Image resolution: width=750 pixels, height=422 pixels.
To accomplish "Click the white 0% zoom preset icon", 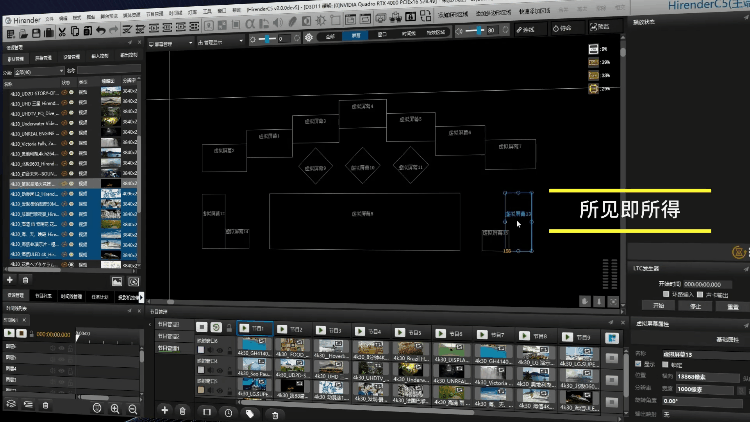I will click(x=594, y=49).
